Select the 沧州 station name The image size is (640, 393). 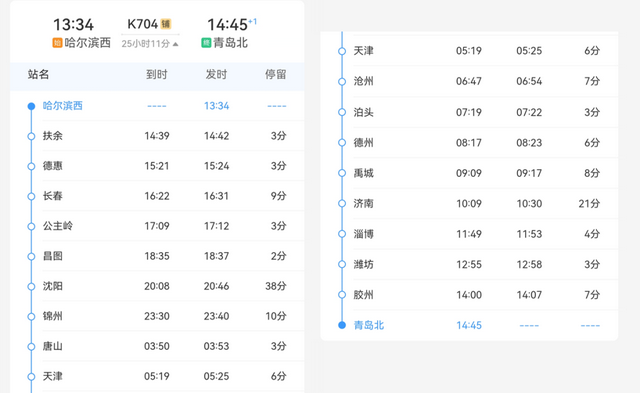[x=363, y=81]
